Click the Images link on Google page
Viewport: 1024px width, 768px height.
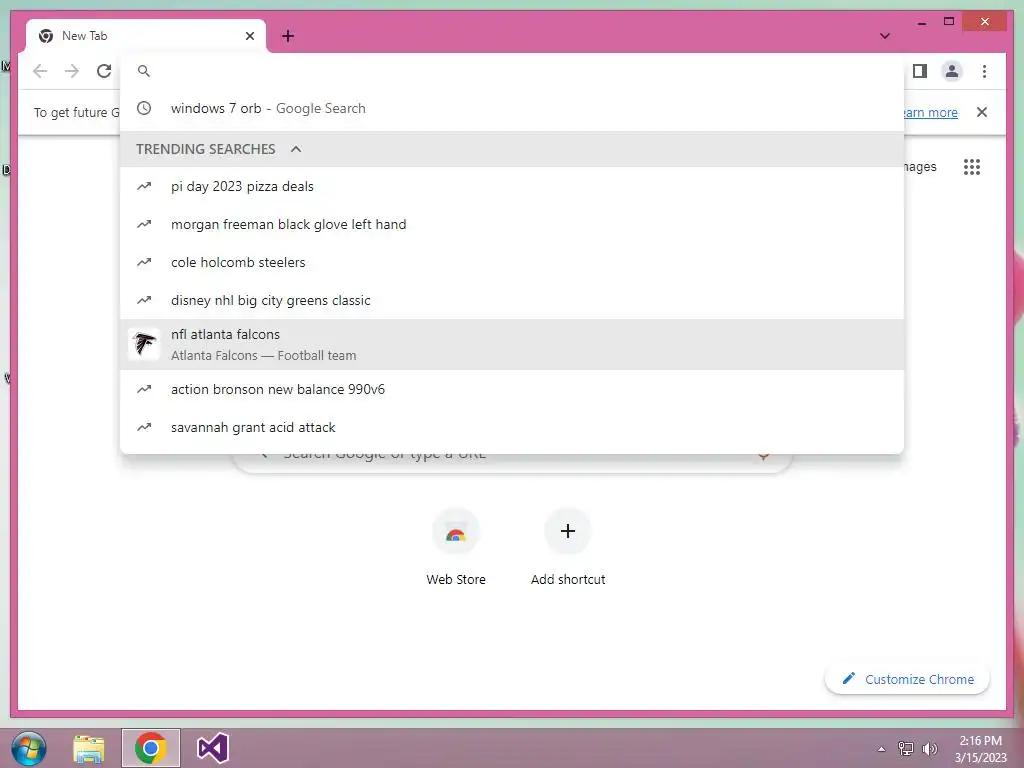pos(920,167)
